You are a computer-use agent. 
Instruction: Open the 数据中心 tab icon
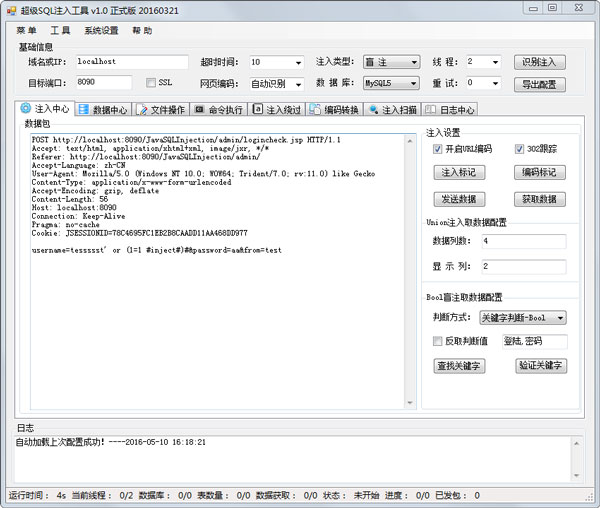pyautogui.click(x=84, y=109)
